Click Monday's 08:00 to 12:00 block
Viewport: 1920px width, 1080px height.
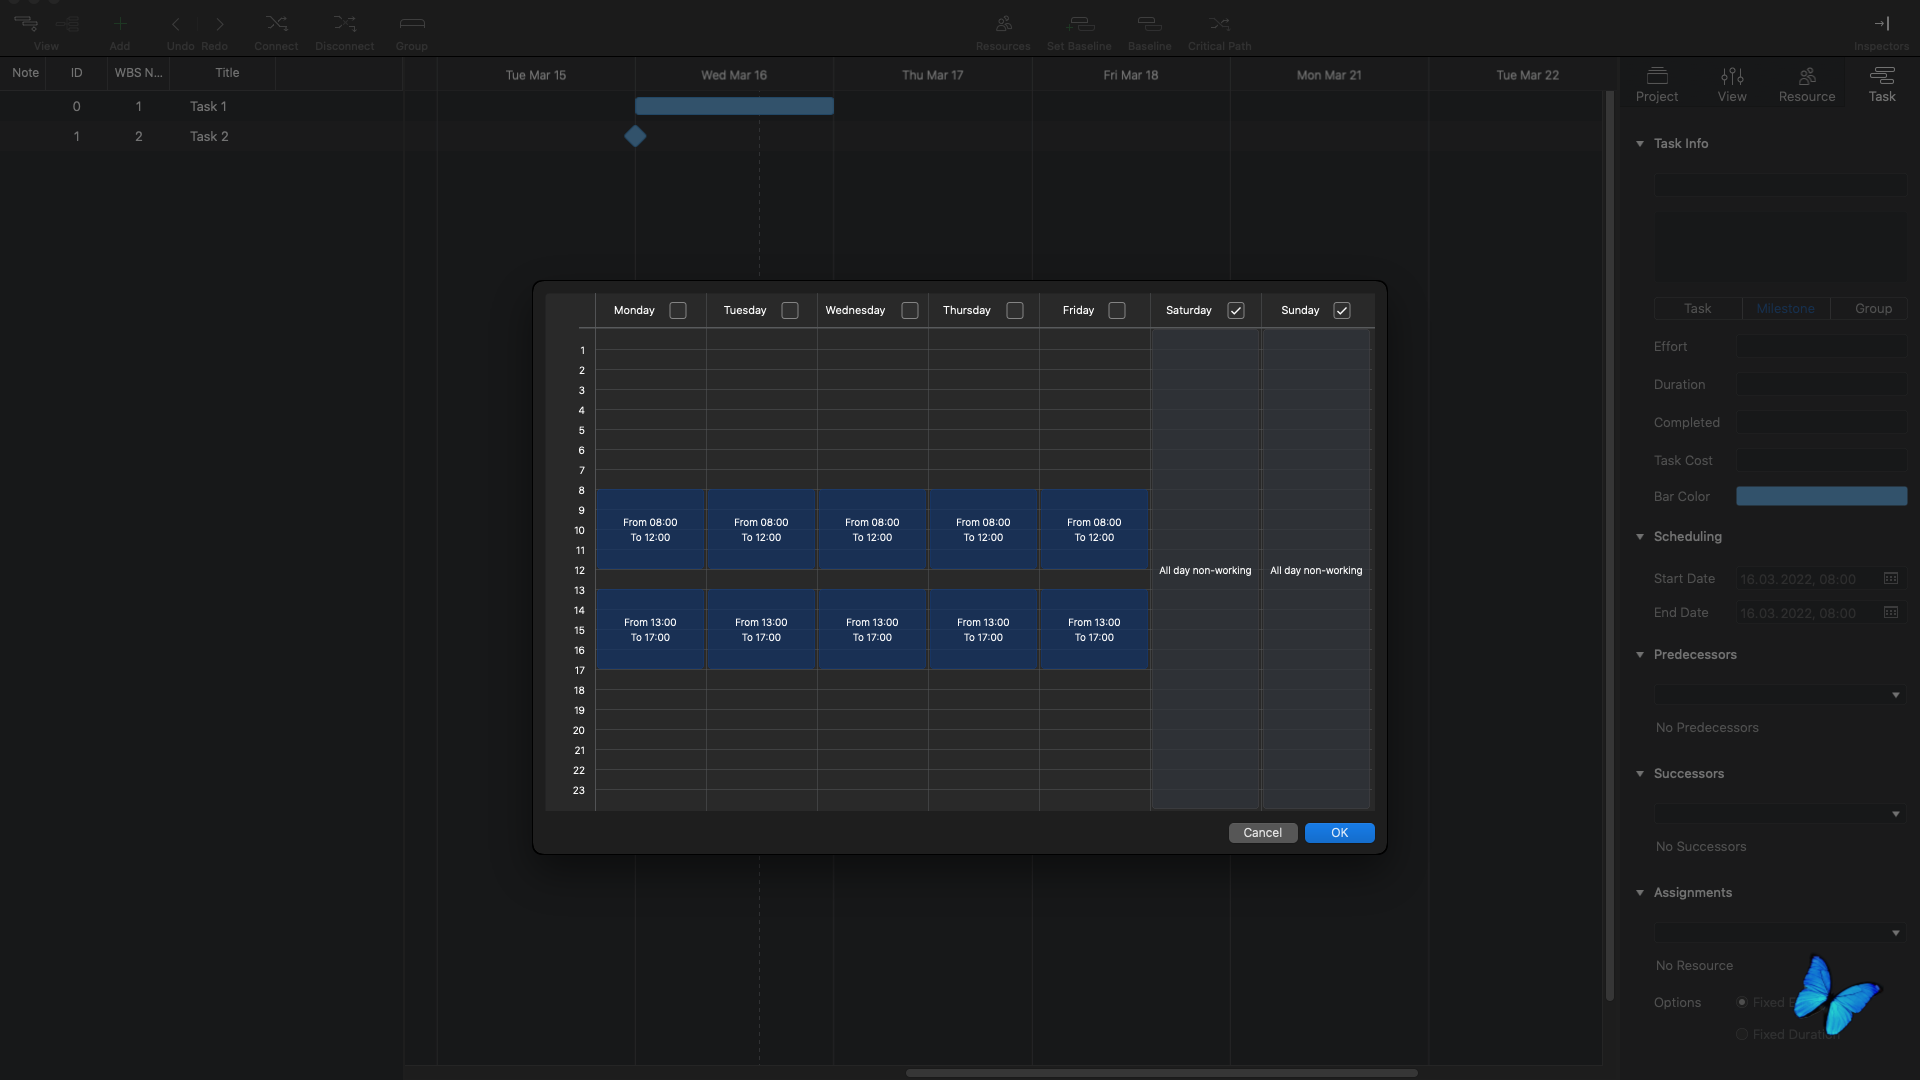650,530
